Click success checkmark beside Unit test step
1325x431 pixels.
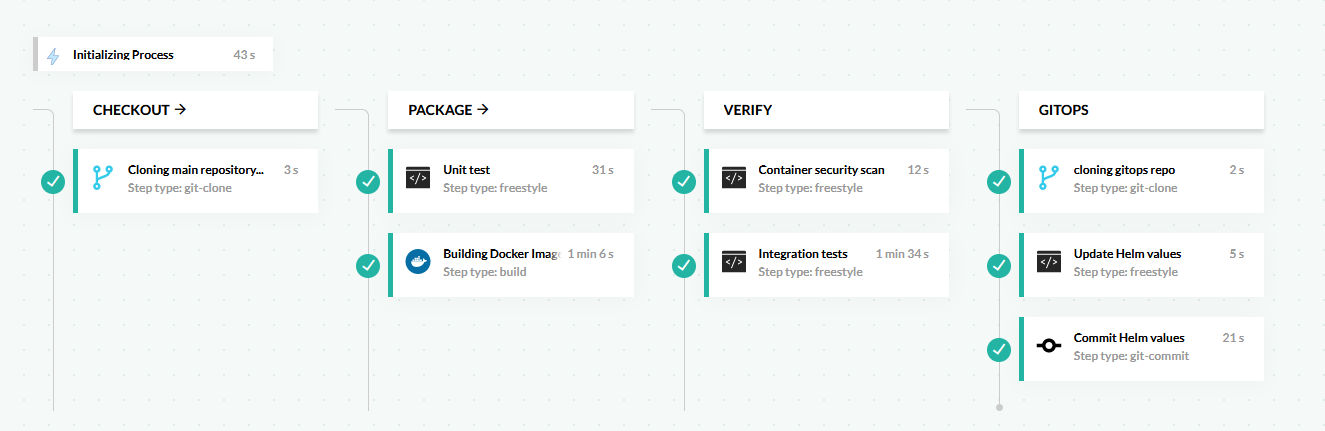pos(369,182)
